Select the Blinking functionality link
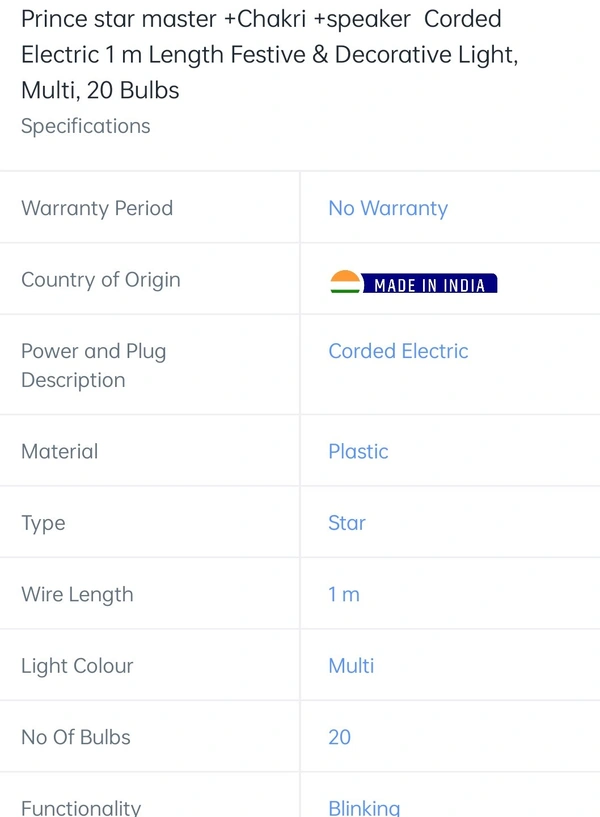600x817 pixels. (x=364, y=808)
